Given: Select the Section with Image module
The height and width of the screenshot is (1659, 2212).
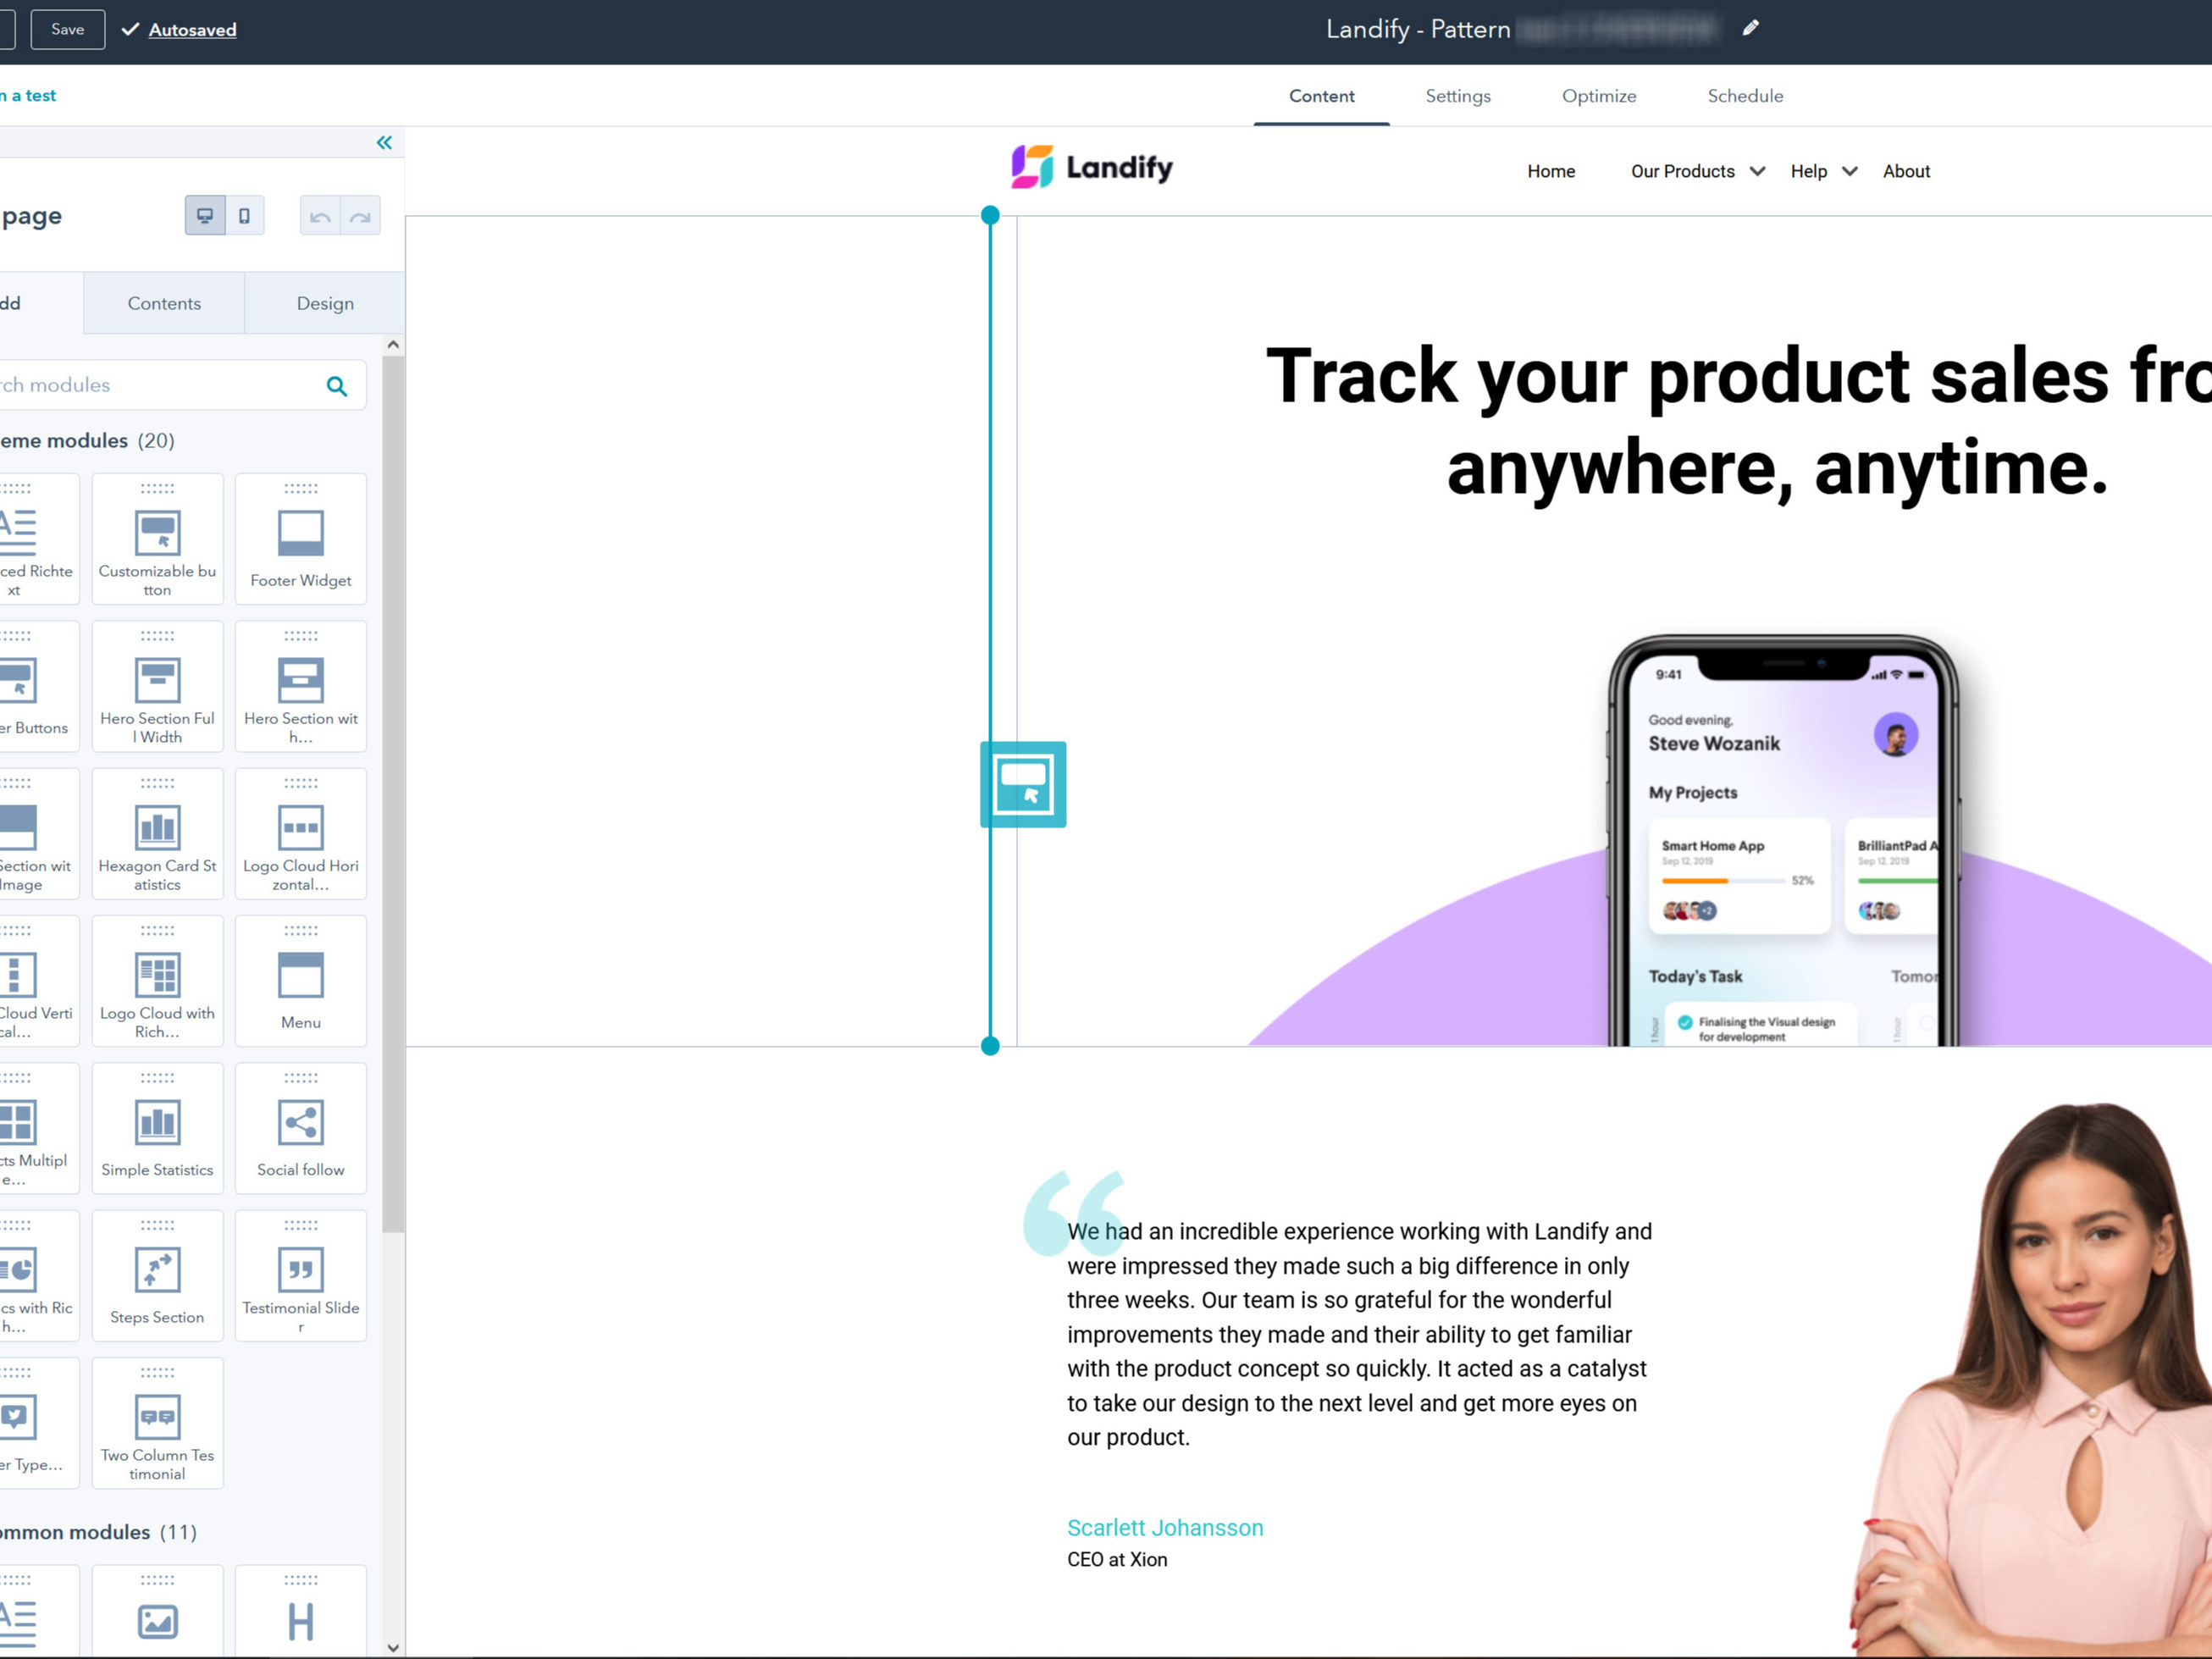Looking at the screenshot, I should pos(38,833).
